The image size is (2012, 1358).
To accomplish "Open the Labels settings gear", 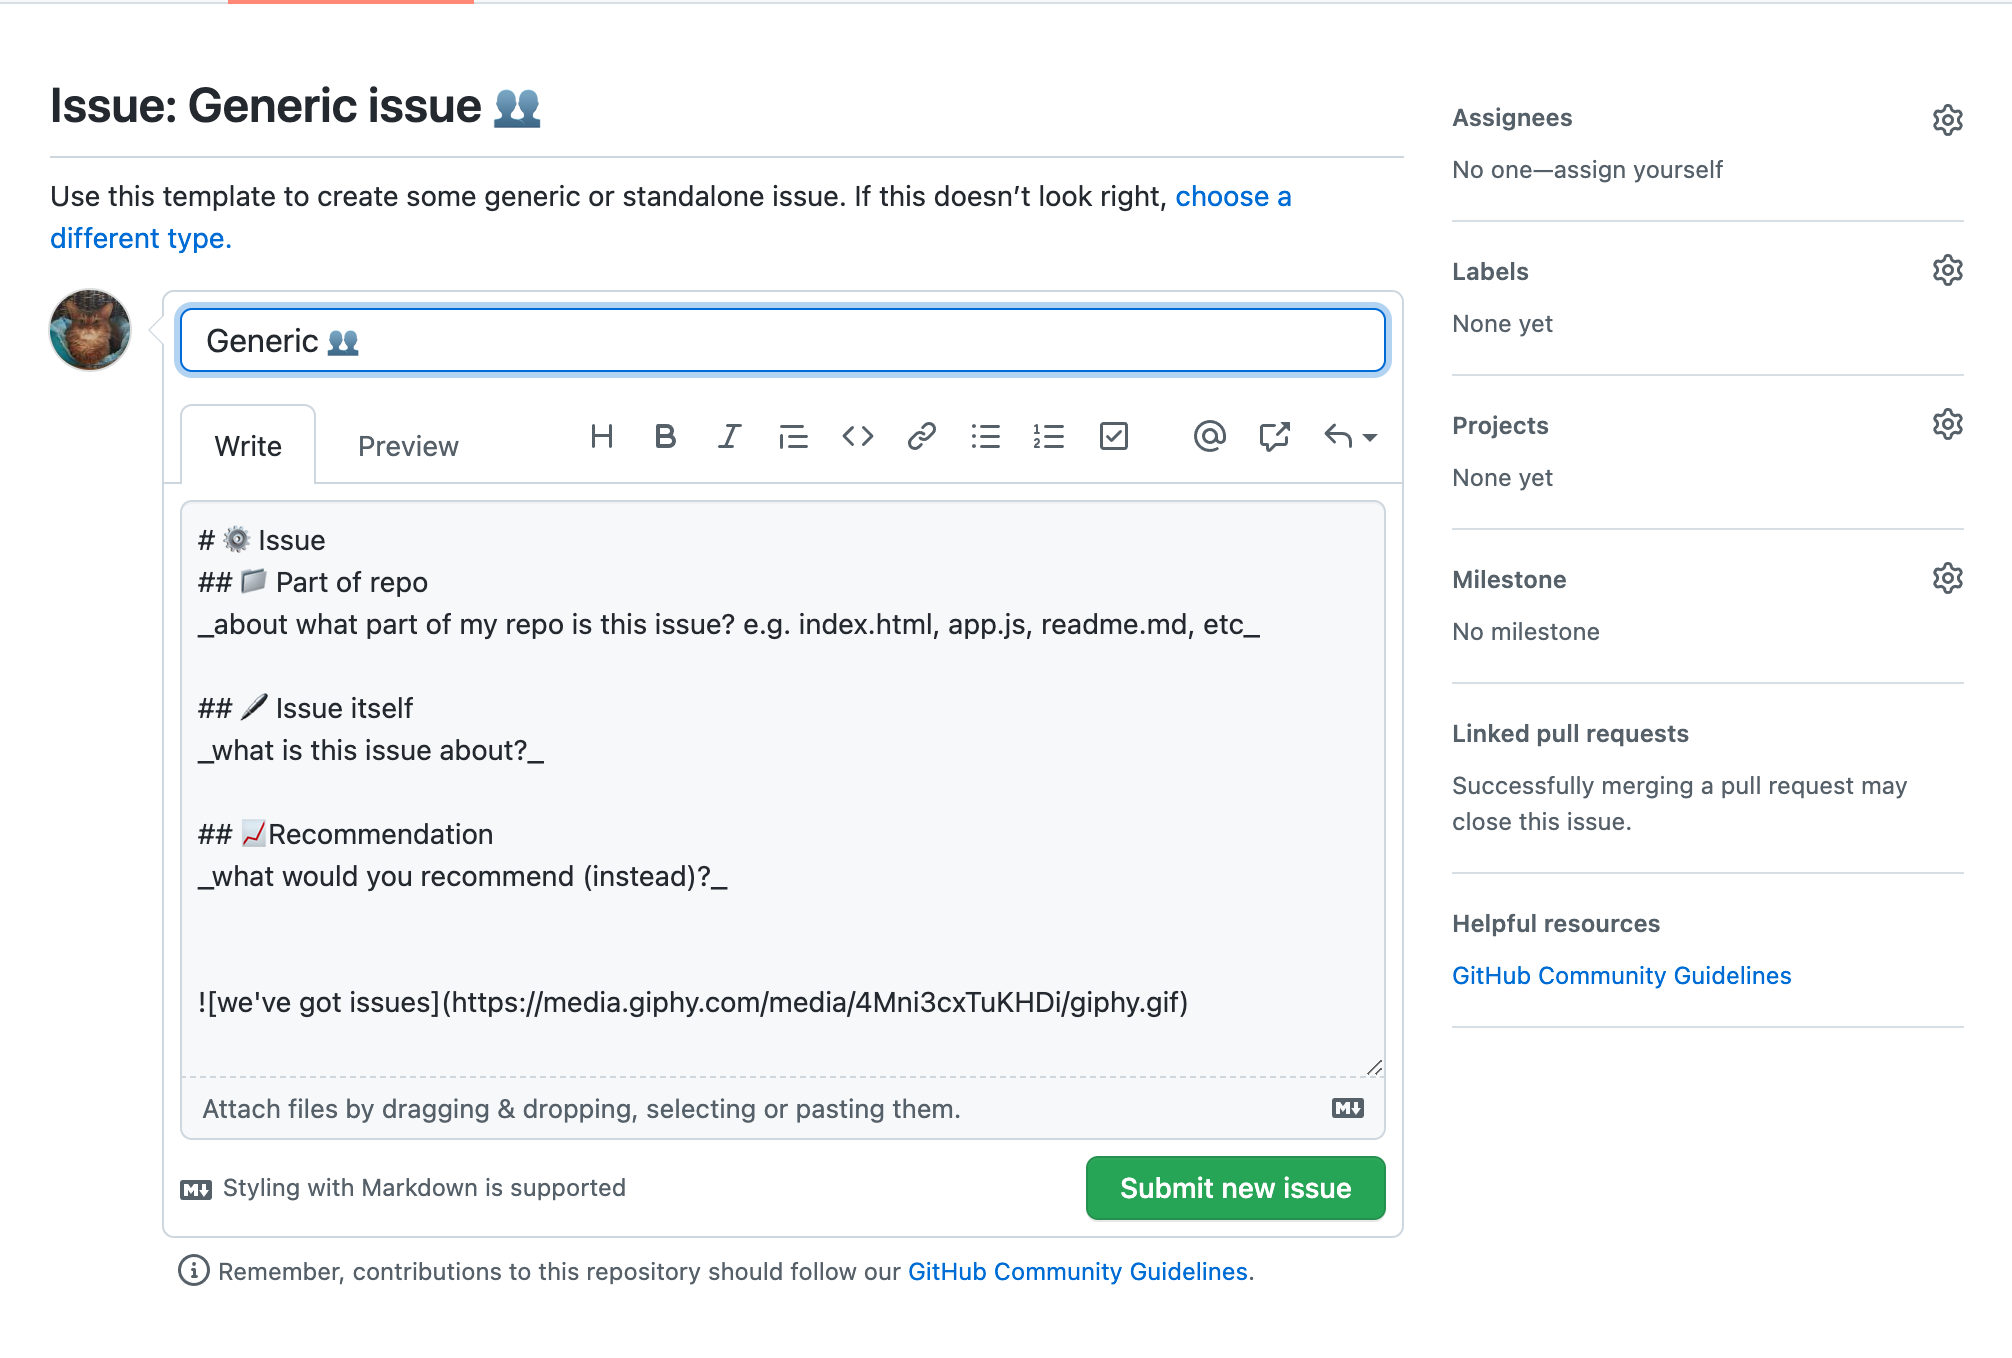I will point(1948,270).
